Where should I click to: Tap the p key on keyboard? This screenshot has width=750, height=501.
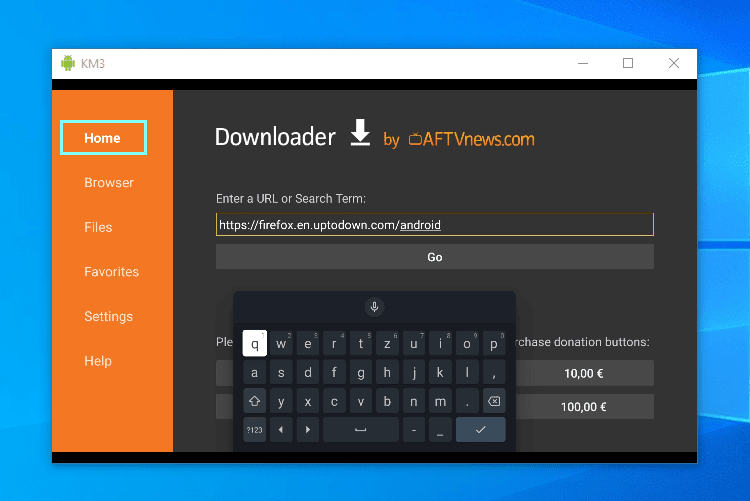pyautogui.click(x=494, y=343)
